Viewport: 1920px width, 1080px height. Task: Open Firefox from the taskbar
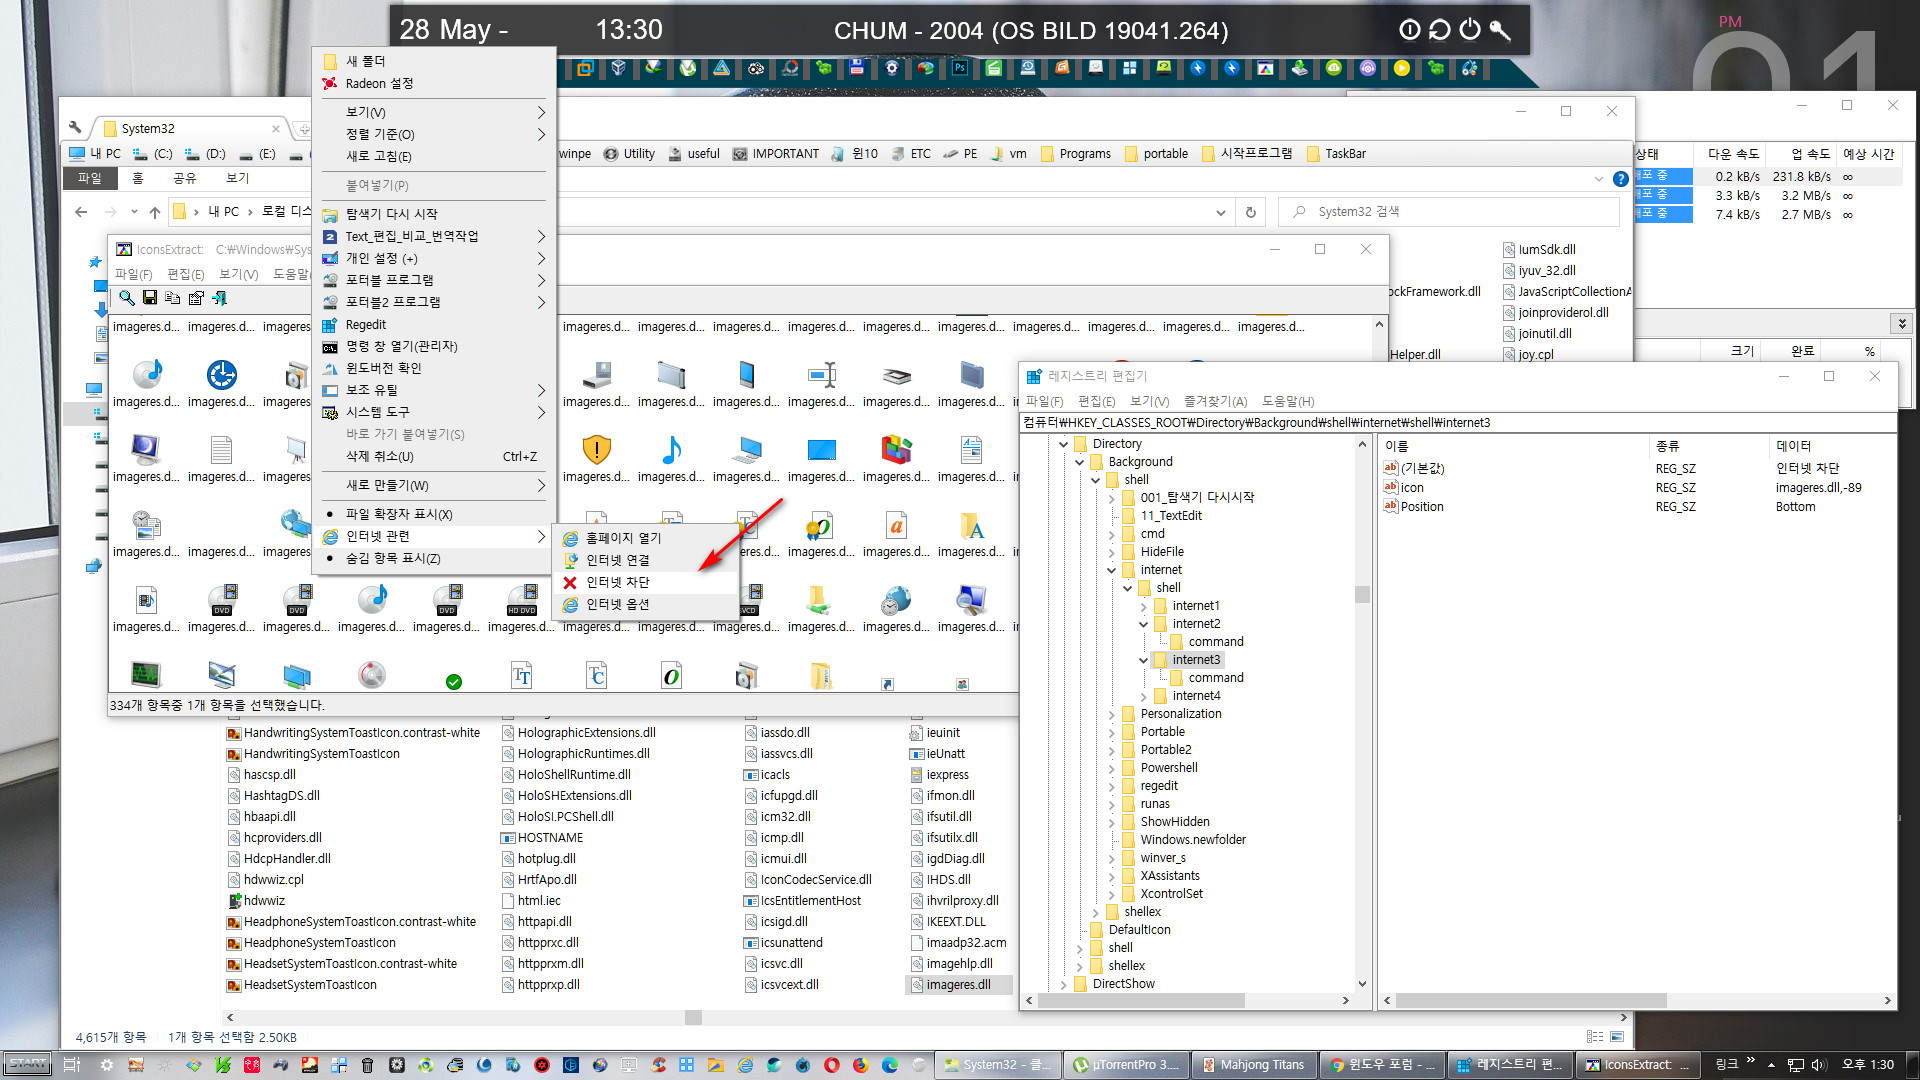[x=860, y=1065]
